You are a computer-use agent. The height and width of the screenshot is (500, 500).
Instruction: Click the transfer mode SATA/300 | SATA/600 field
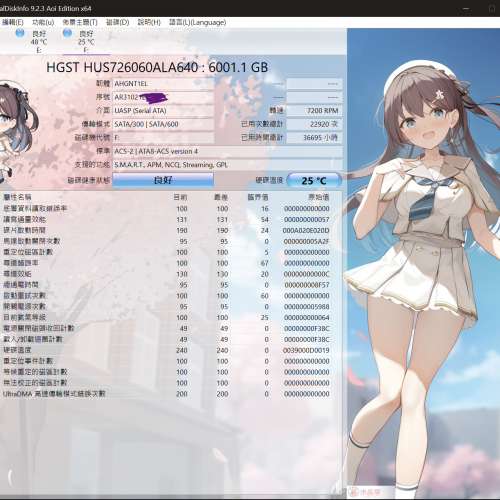pyautogui.click(x=163, y=124)
